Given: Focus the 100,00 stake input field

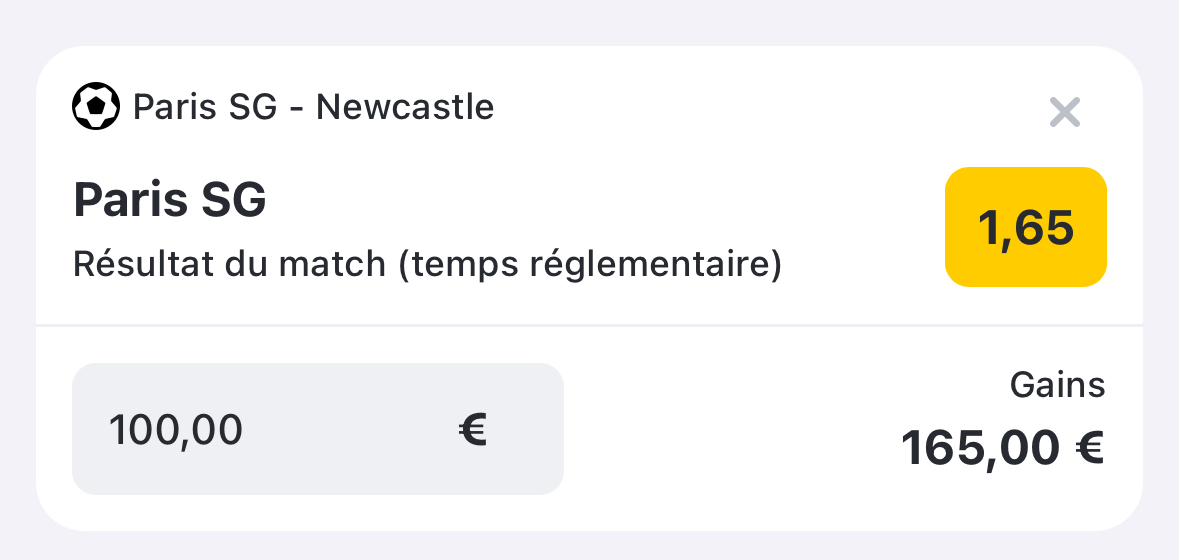Looking at the screenshot, I should click(x=317, y=429).
